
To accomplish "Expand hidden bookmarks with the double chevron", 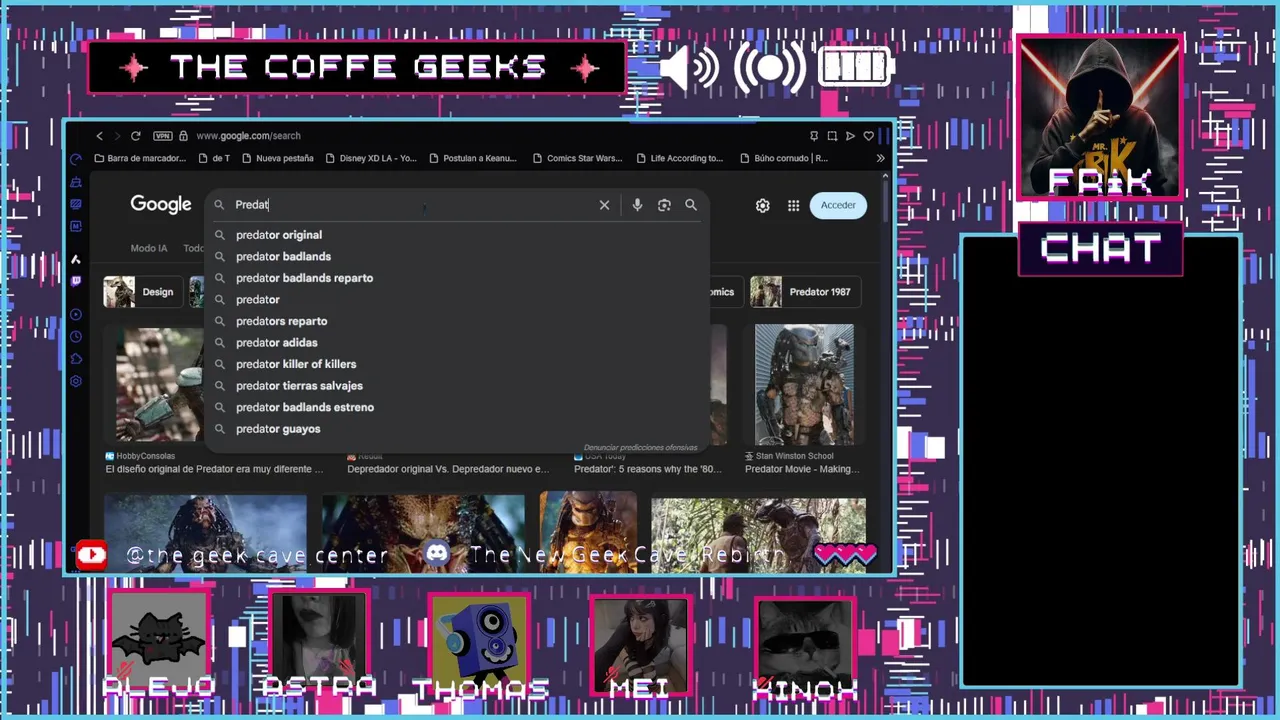I will [880, 158].
